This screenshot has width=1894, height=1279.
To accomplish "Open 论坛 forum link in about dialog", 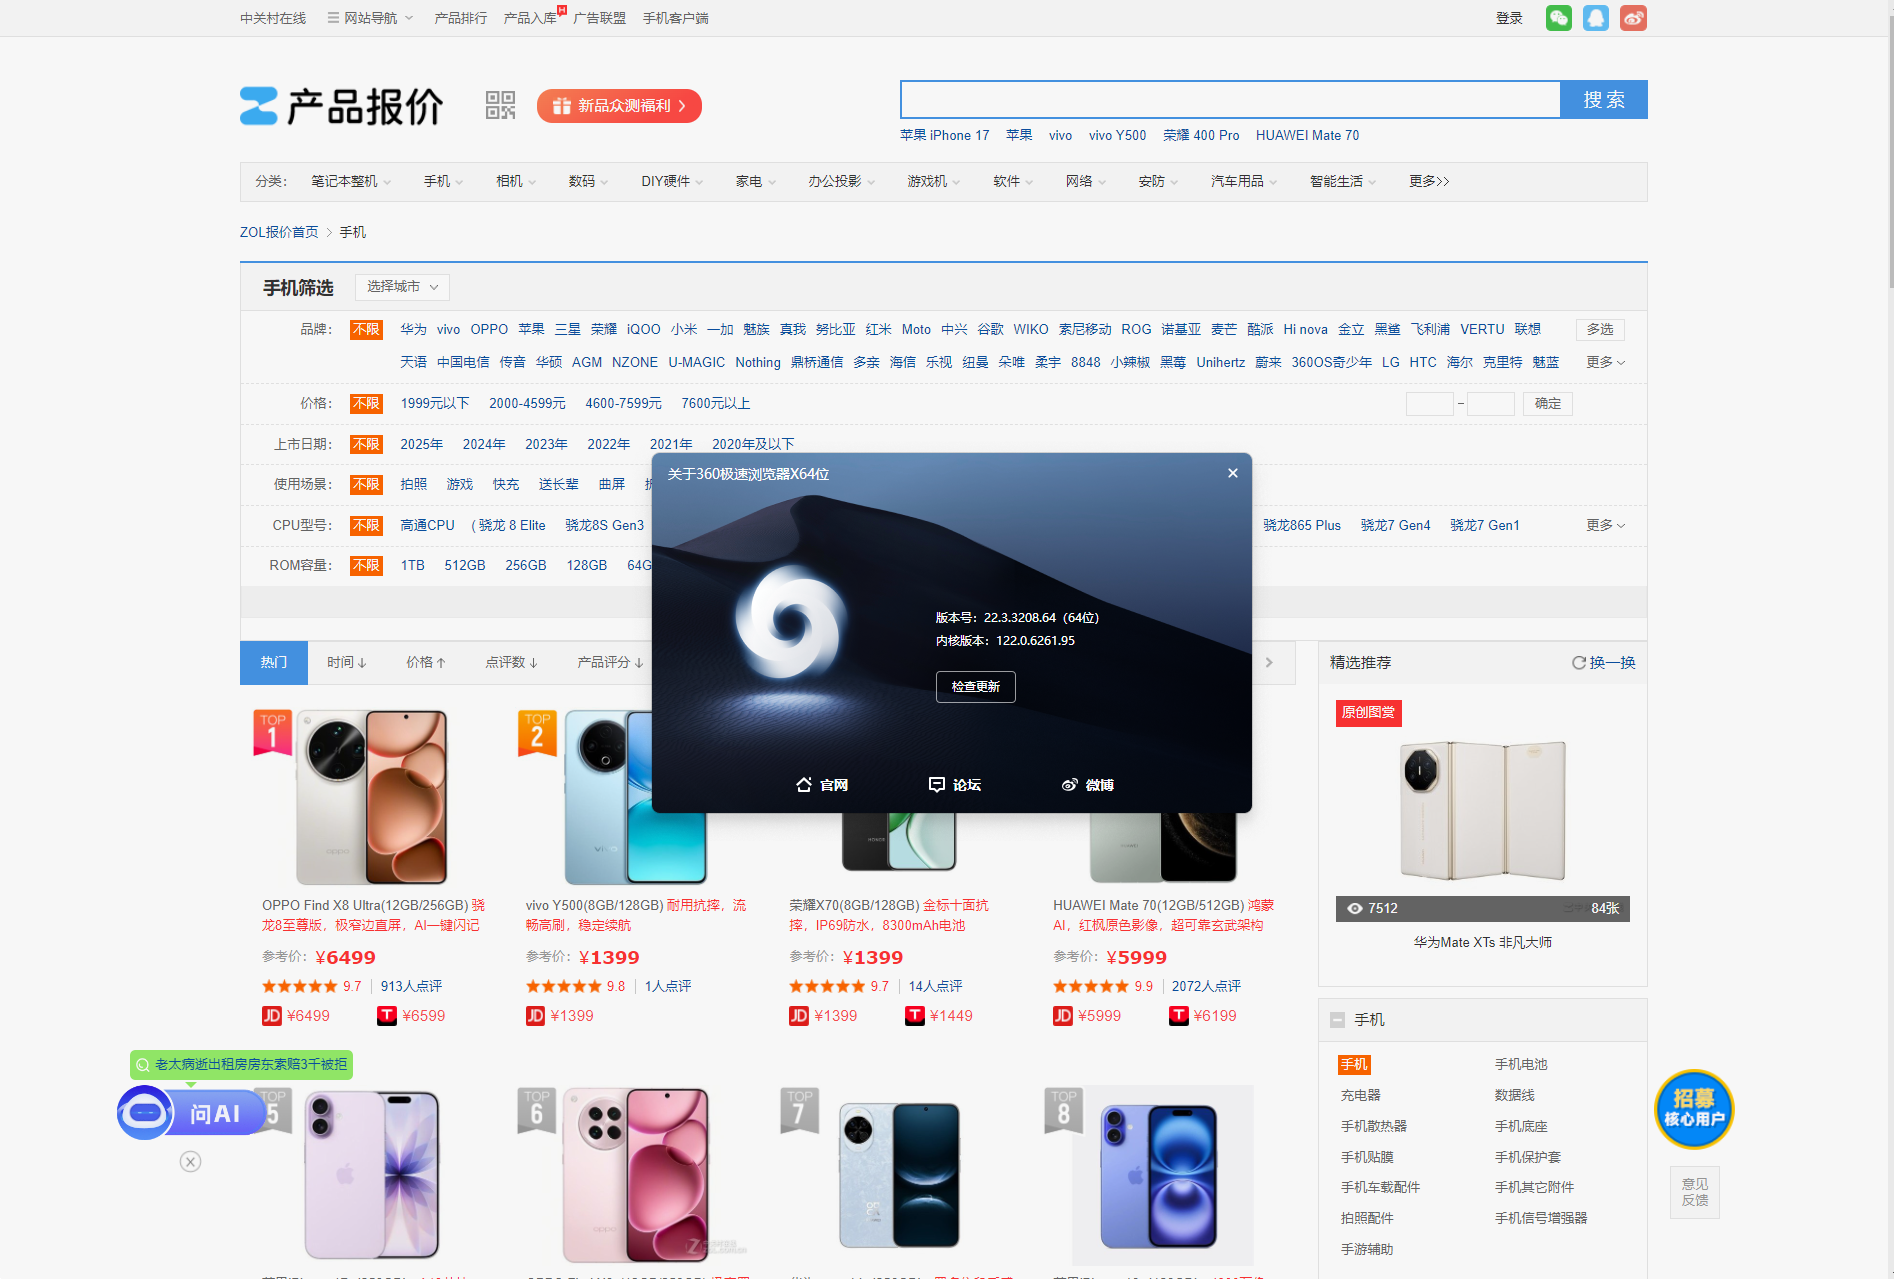I will [x=954, y=785].
